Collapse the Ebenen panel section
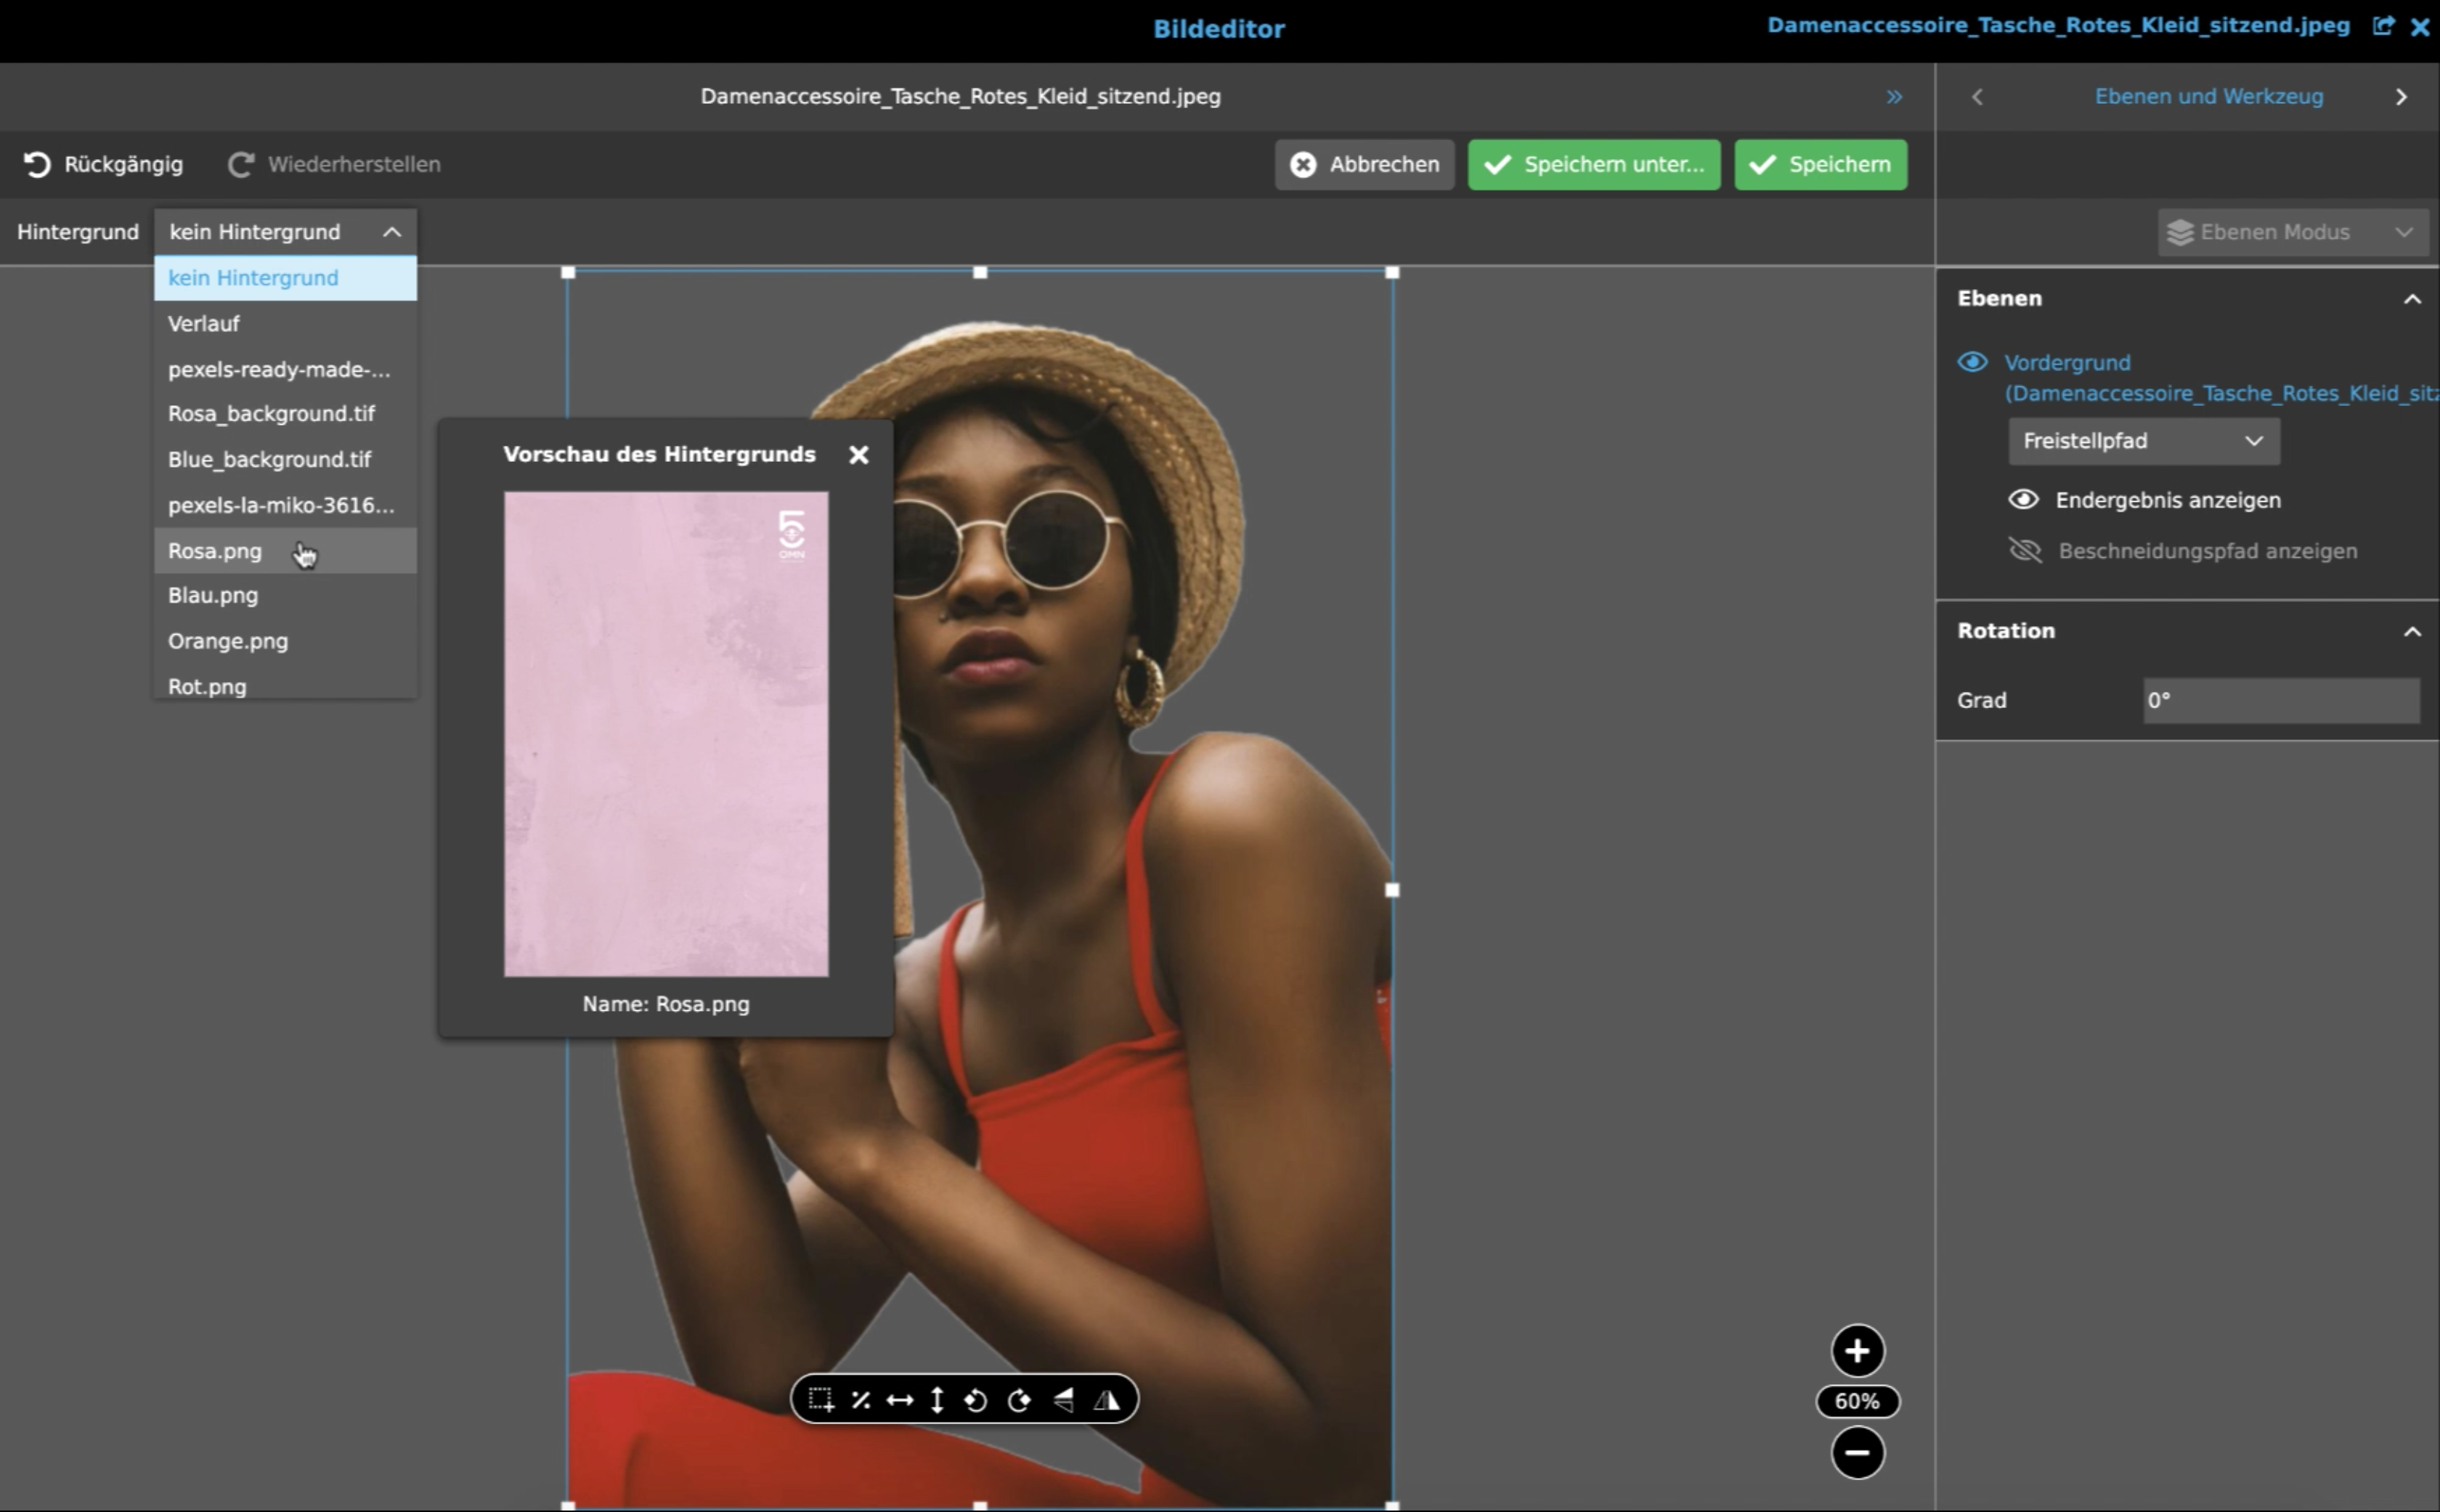Image resolution: width=2440 pixels, height=1512 pixels. [x=2412, y=299]
